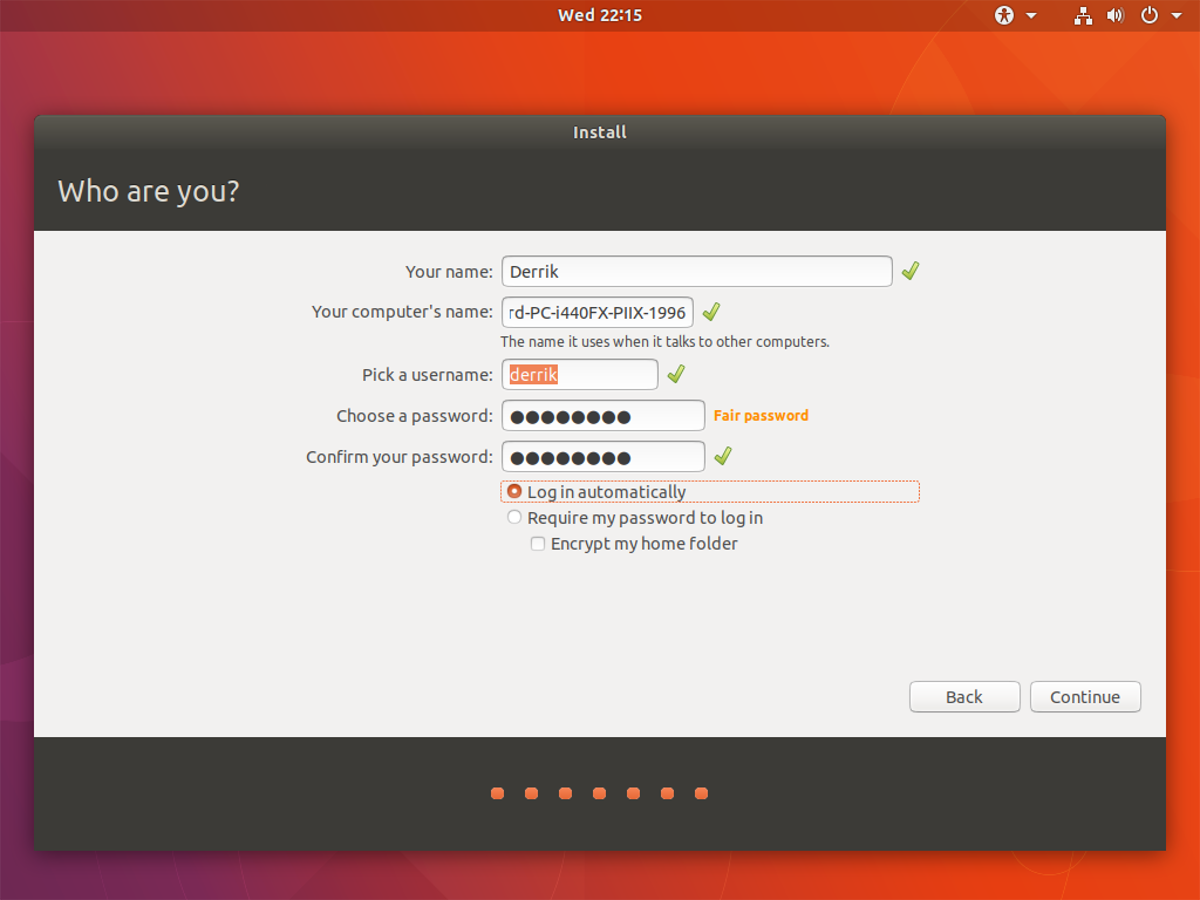Click the volume speaker icon

1116,15
